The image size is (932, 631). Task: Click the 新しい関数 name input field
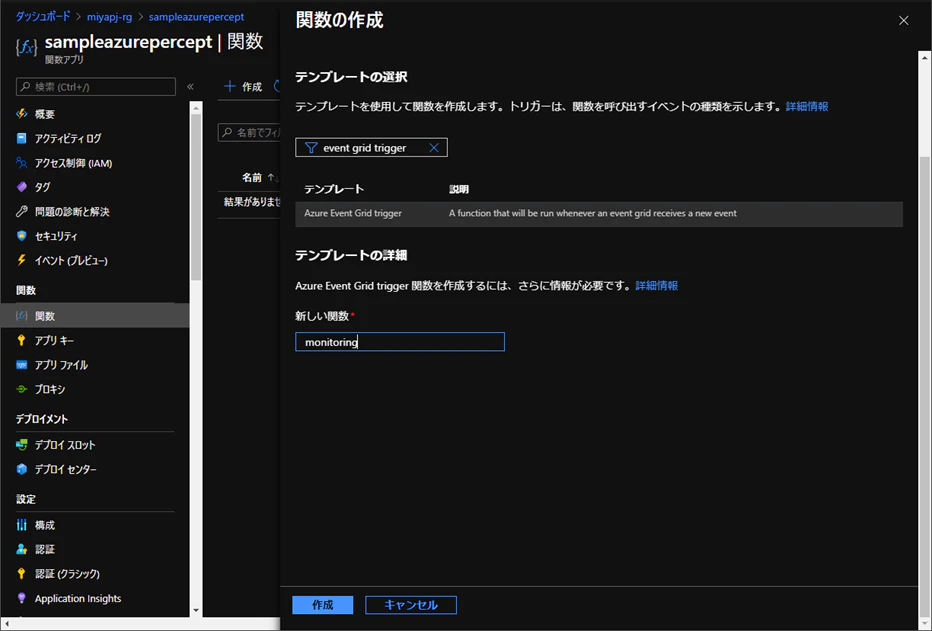[x=399, y=342]
